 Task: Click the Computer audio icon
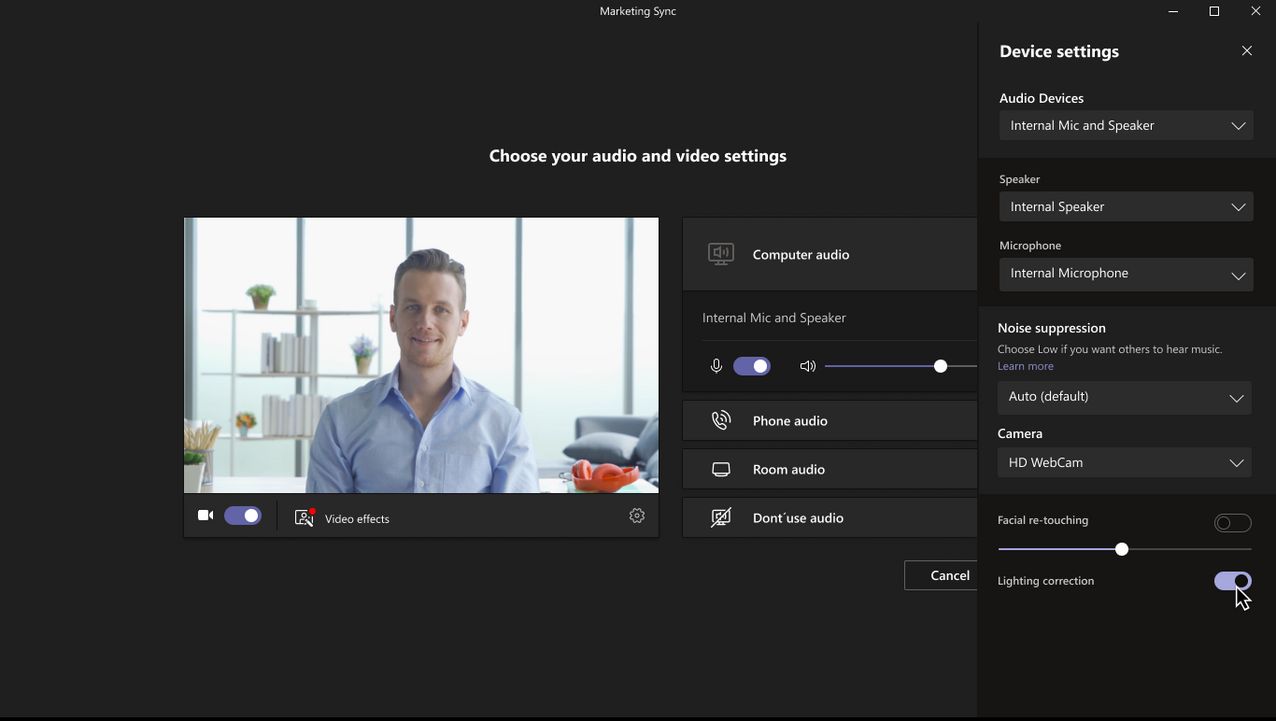click(x=721, y=254)
